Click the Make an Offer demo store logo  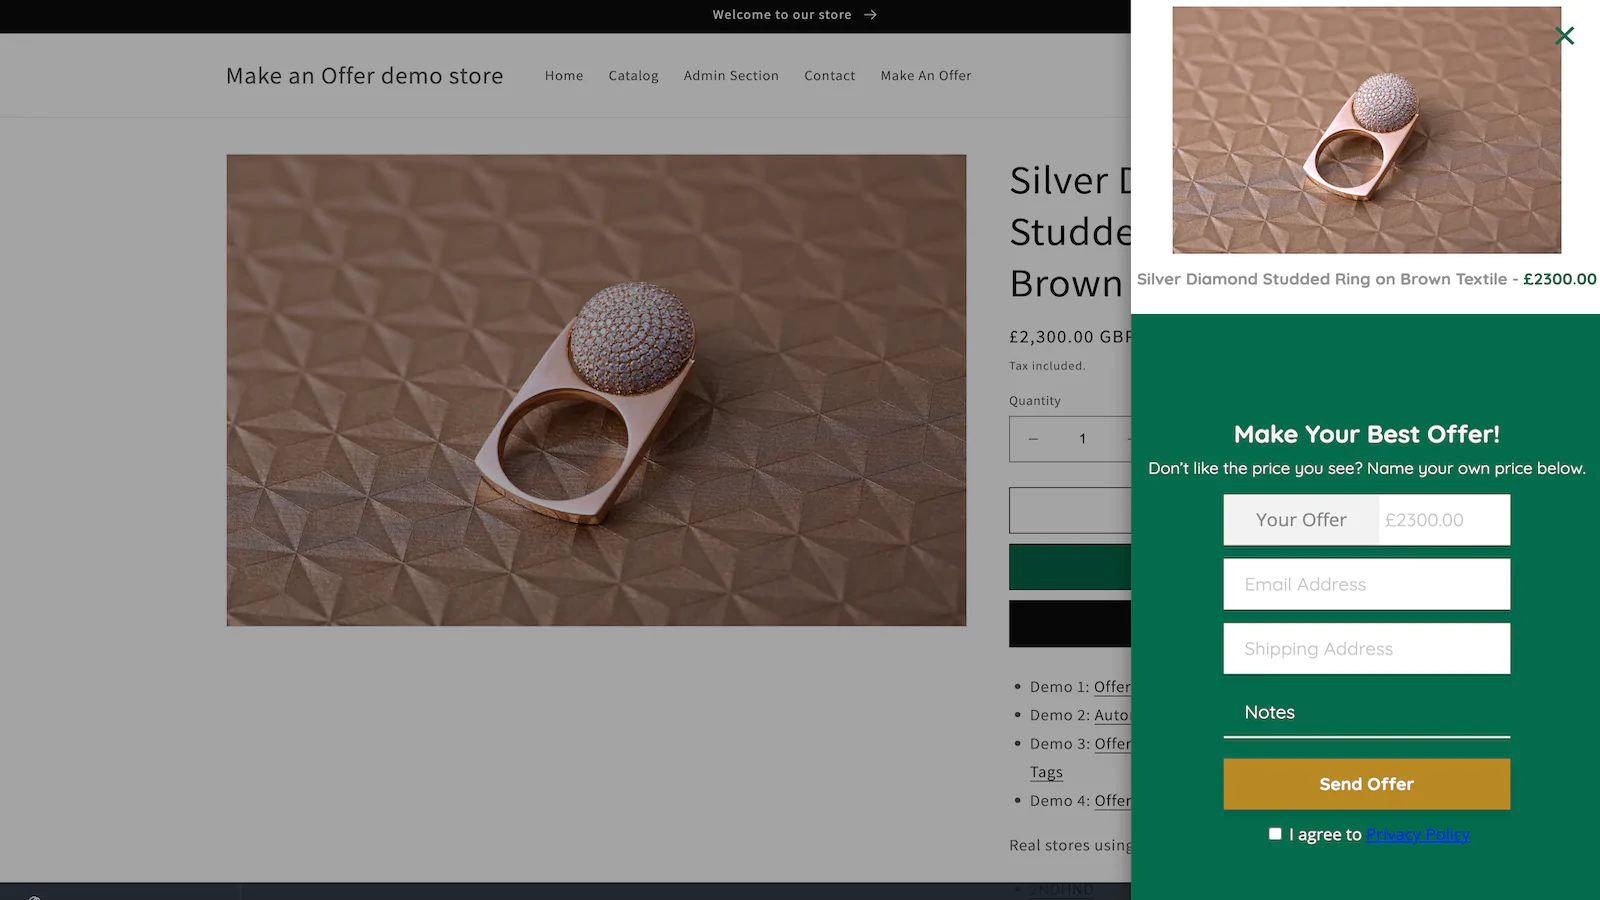(x=364, y=76)
